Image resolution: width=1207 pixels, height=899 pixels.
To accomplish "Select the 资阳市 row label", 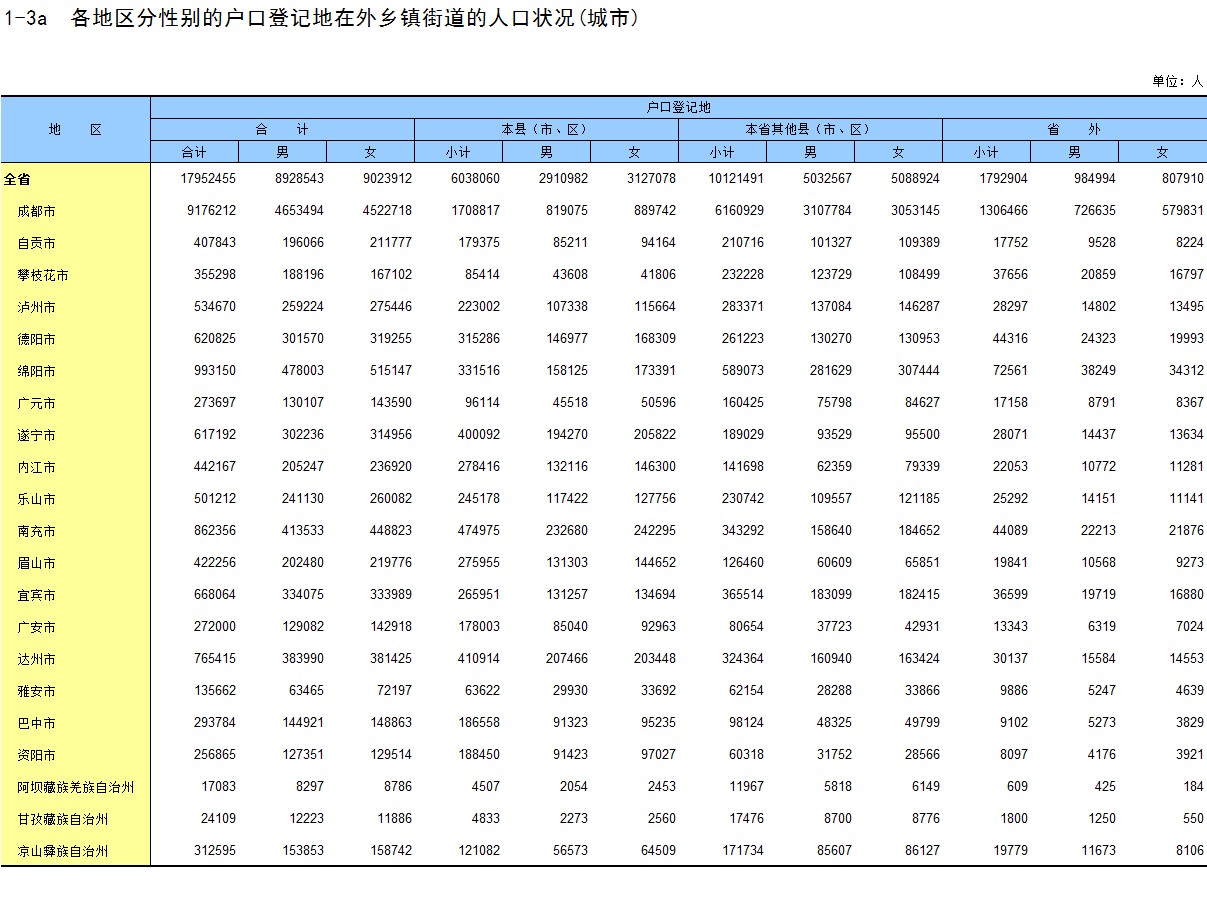I will (x=36, y=756).
